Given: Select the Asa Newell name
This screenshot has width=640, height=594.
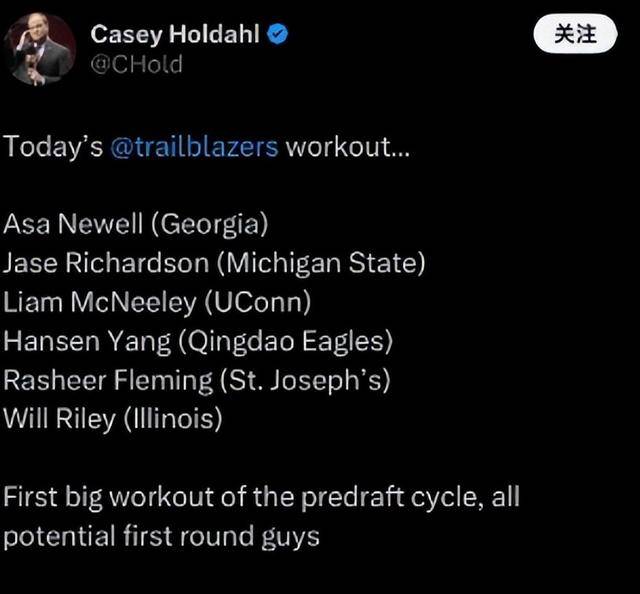Looking at the screenshot, I should (x=73, y=224).
